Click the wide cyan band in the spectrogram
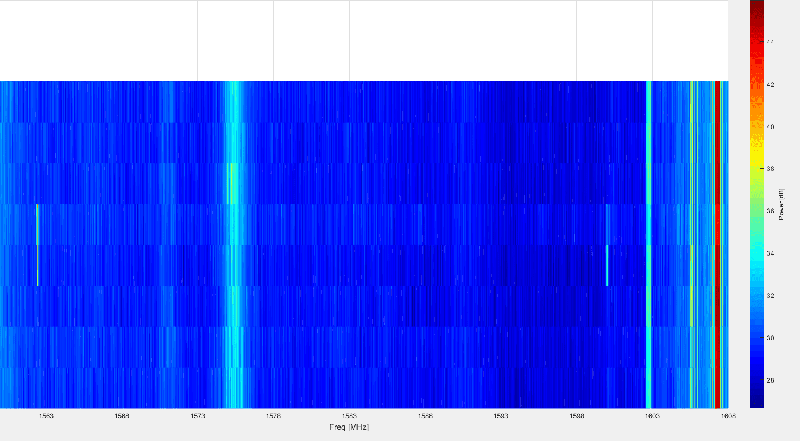This screenshot has height=441, width=800. click(x=234, y=240)
